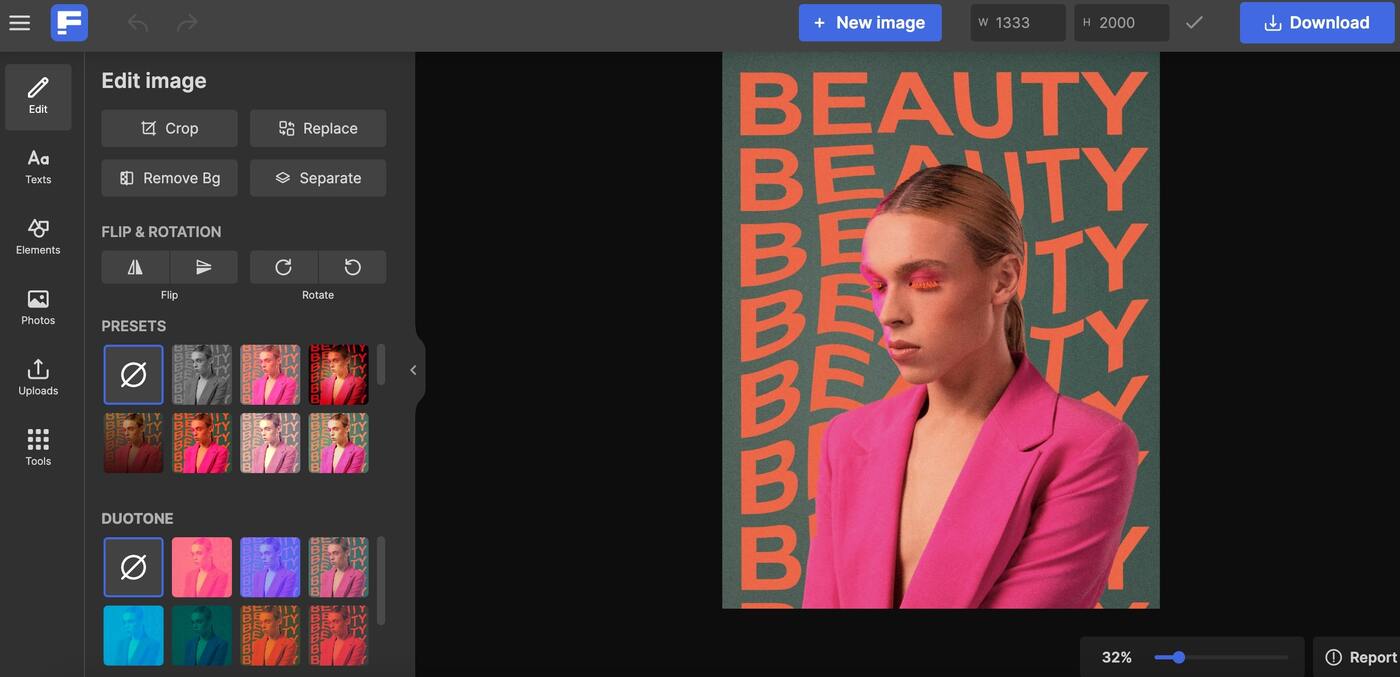
Task: Disable presets by selecting the none option
Action: click(133, 374)
